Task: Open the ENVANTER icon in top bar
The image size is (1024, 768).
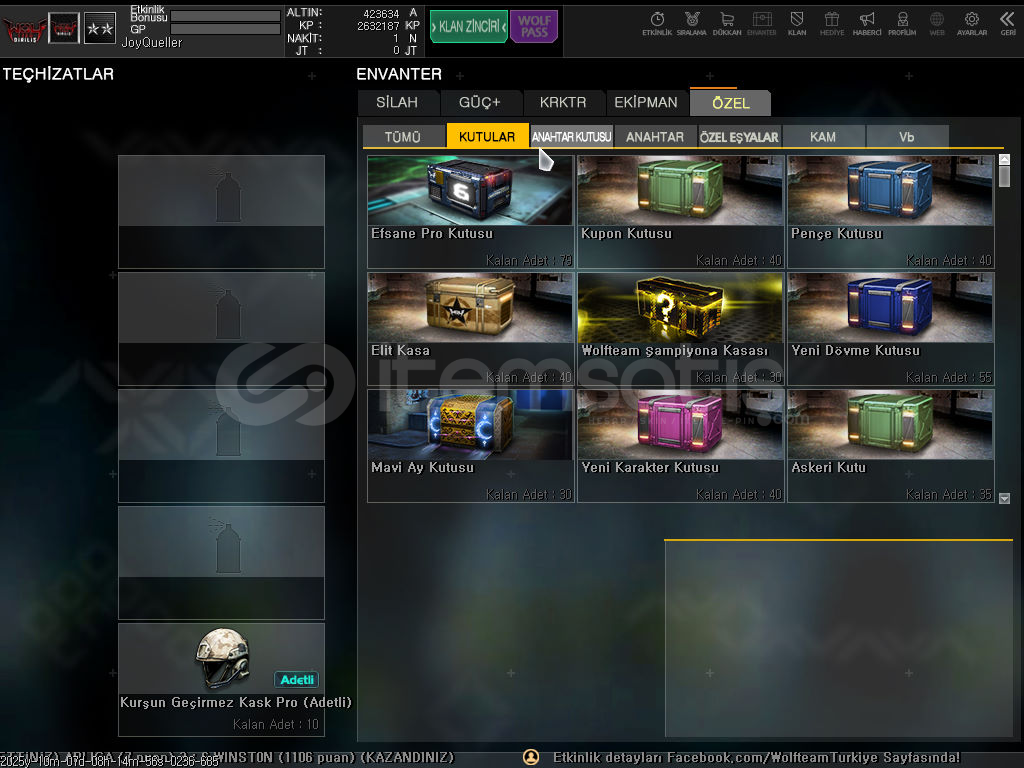Action: click(761, 24)
